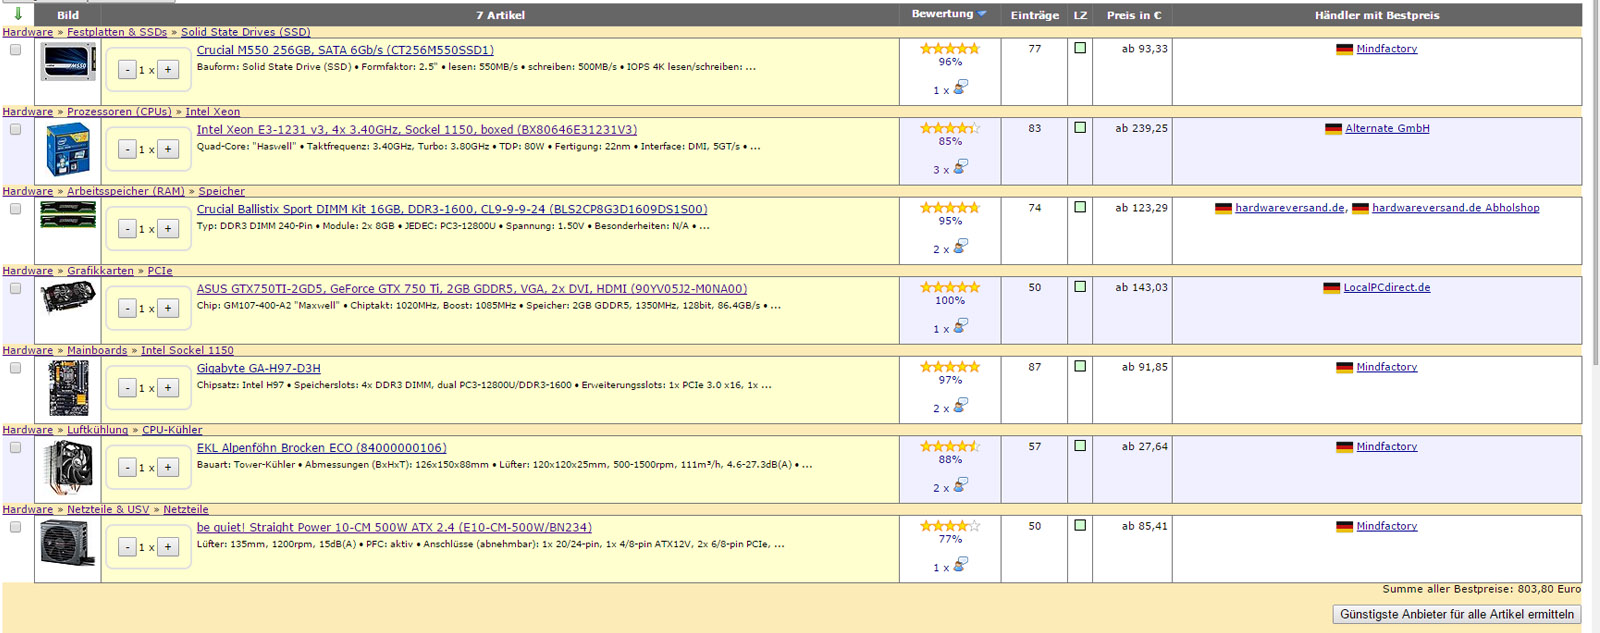Open user reviews icon for EKL Alpenföhn Brocken
Screen dimensions: 1600x633
960,485
